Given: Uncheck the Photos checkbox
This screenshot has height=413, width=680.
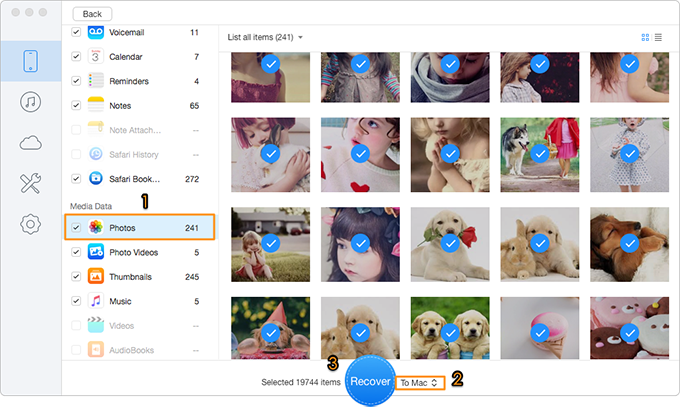Looking at the screenshot, I should pos(76,227).
